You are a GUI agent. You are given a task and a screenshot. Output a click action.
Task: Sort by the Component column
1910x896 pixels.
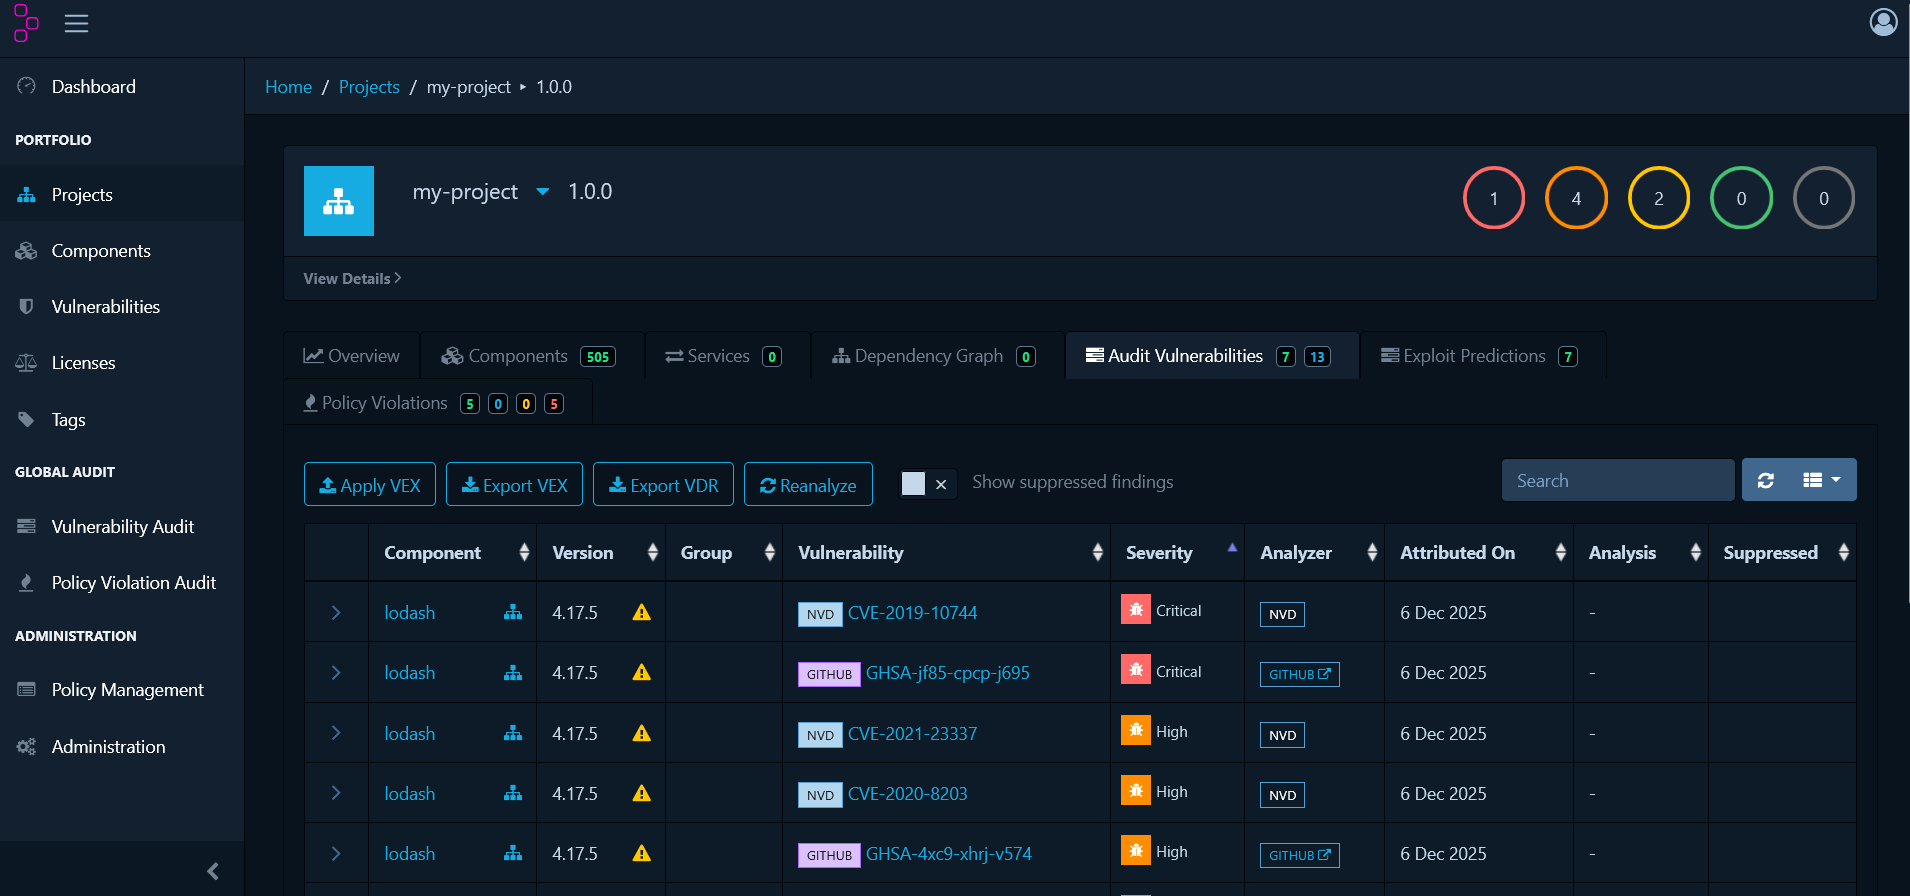tap(452, 553)
